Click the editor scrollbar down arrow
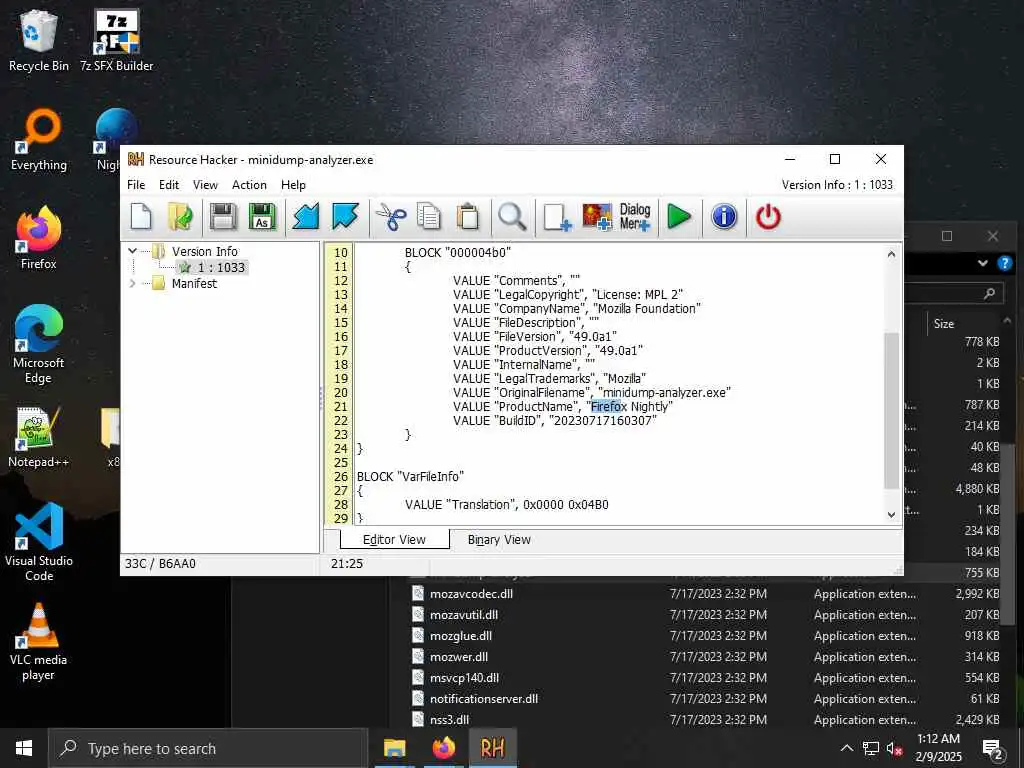This screenshot has width=1024, height=768. [x=891, y=515]
